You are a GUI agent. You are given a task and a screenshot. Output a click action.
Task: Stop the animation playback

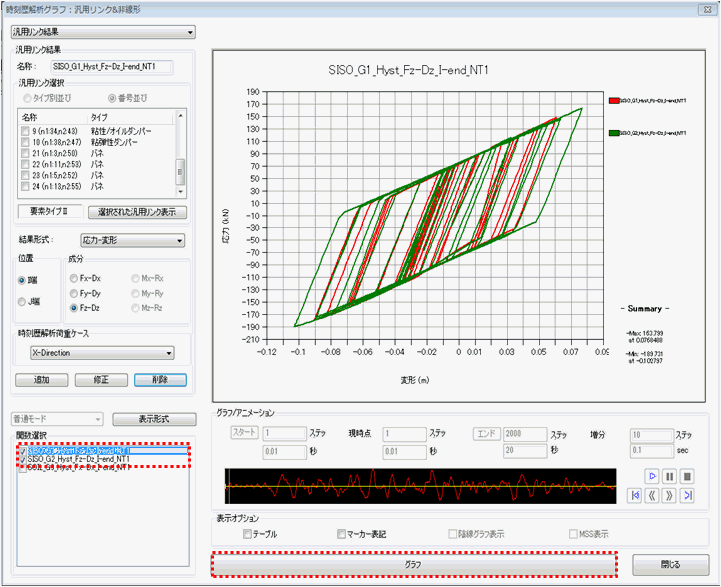pyautogui.click(x=687, y=476)
